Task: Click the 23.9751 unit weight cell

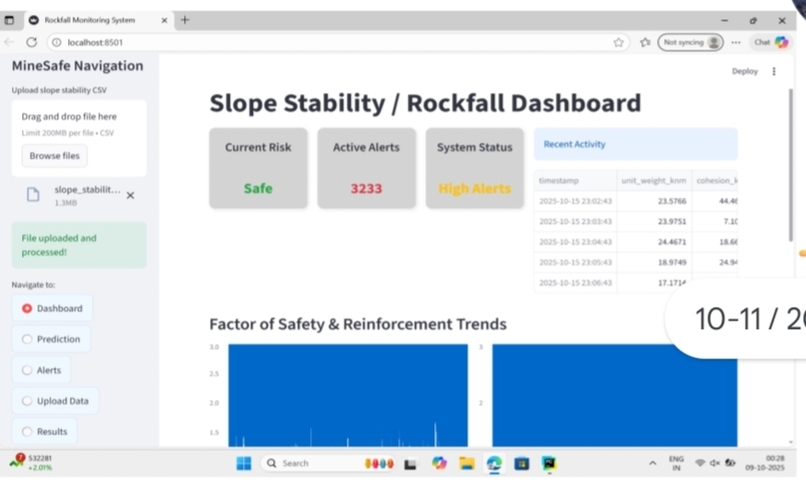Action: point(654,222)
